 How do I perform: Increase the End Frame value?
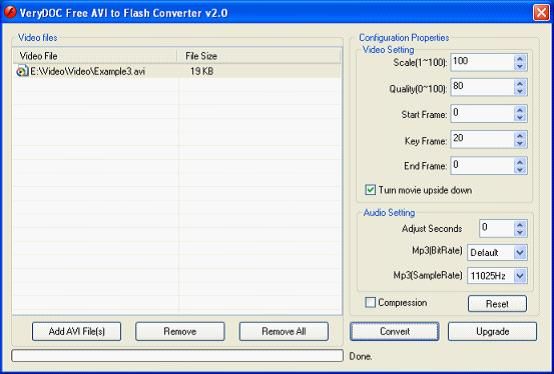520,162
